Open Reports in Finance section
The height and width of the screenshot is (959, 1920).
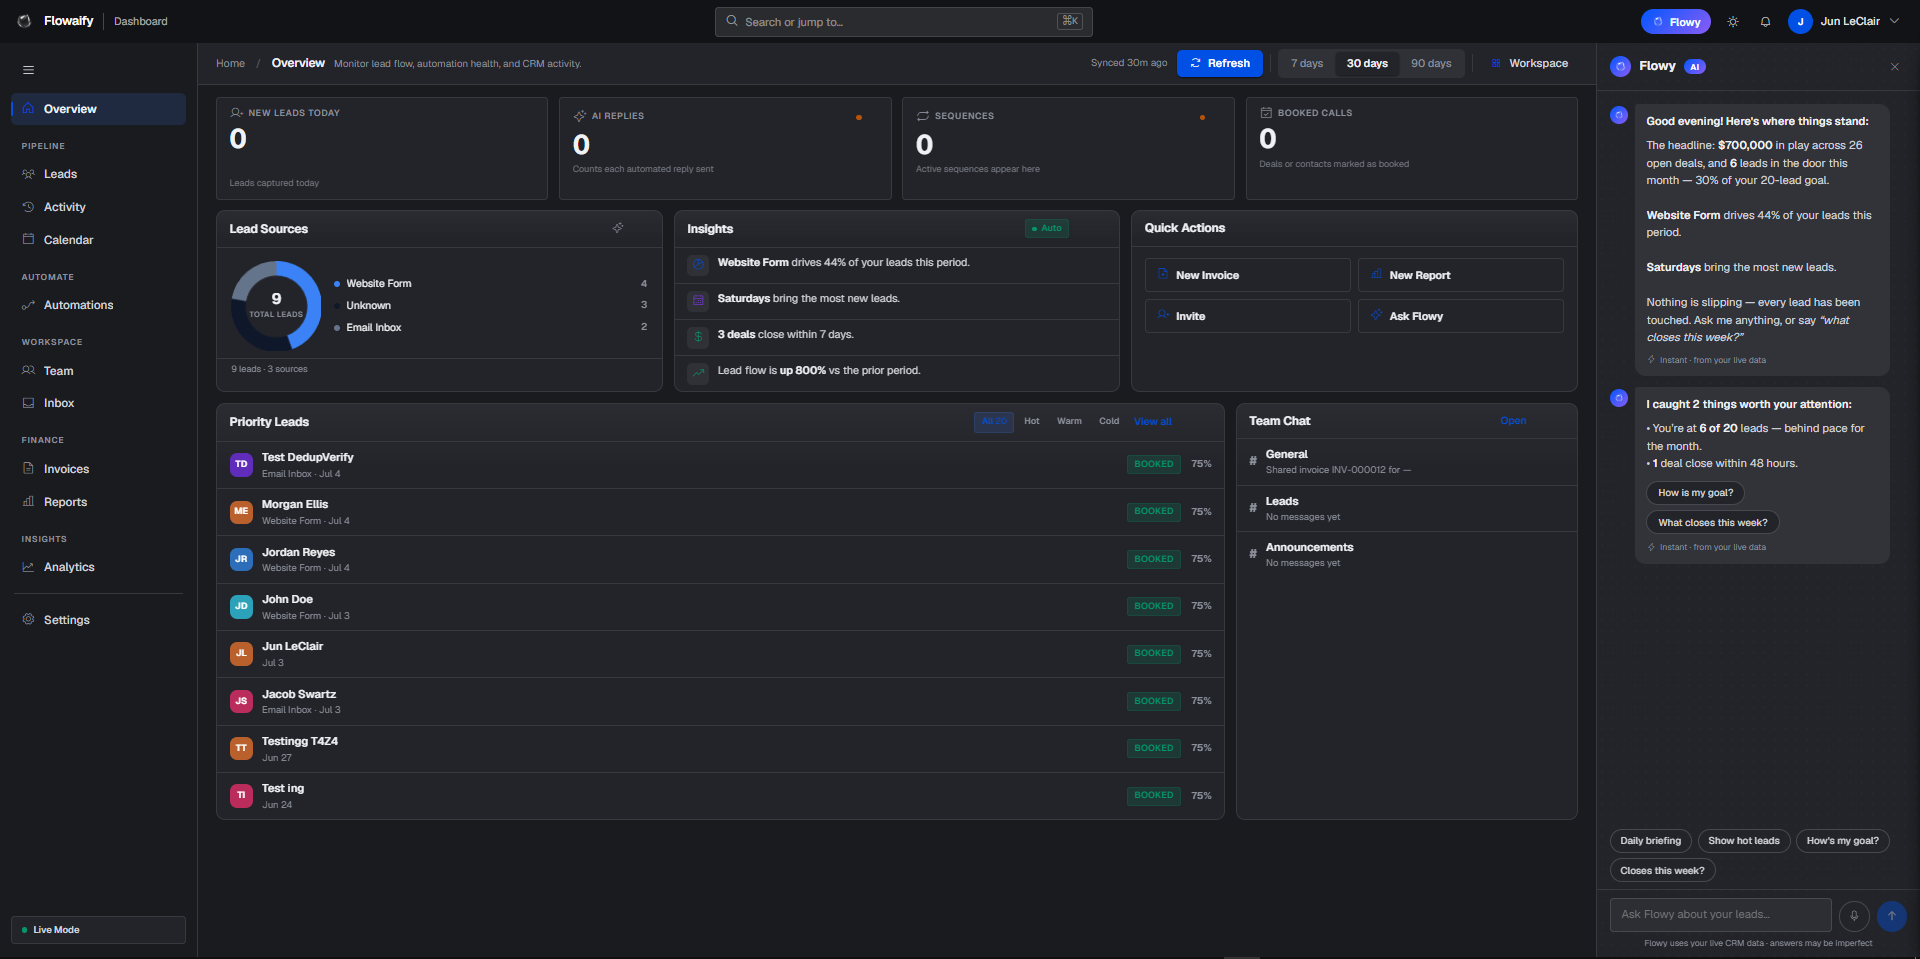[98, 502]
